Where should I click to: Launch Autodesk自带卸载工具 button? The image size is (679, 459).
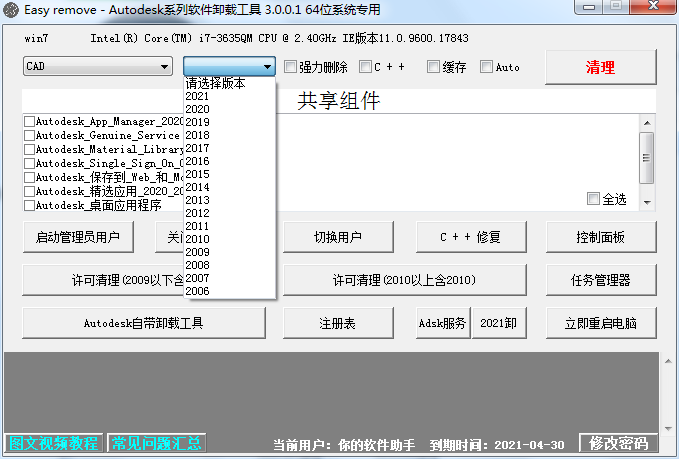coord(144,323)
